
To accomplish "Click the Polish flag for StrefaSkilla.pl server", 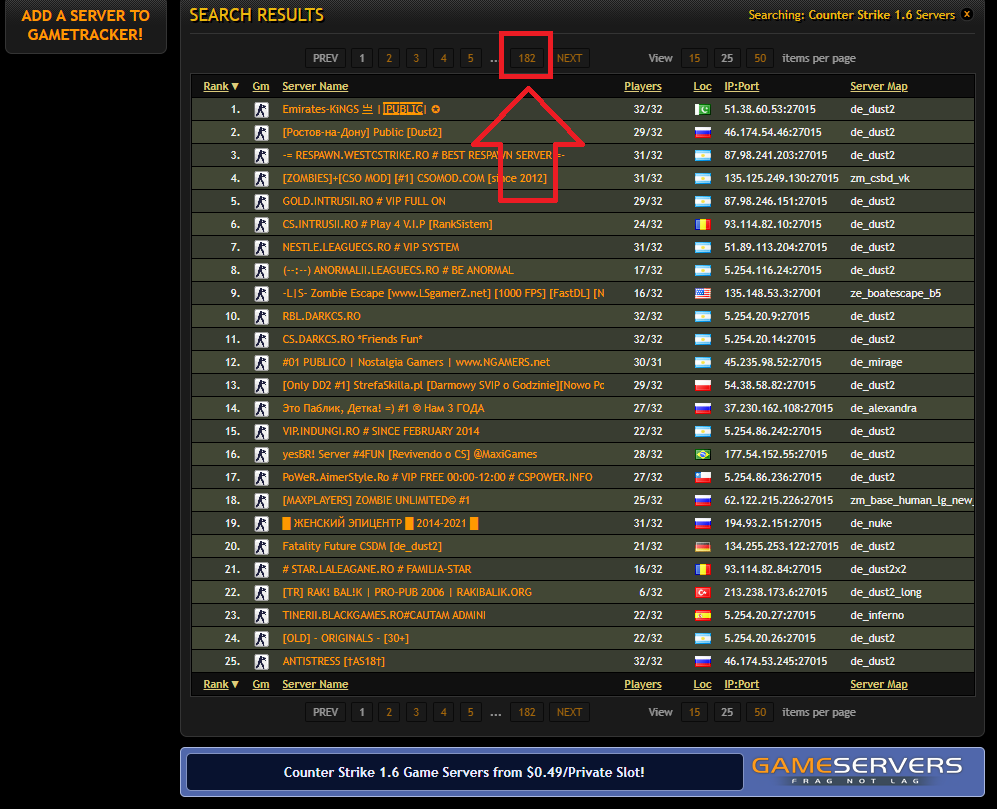I will [703, 385].
